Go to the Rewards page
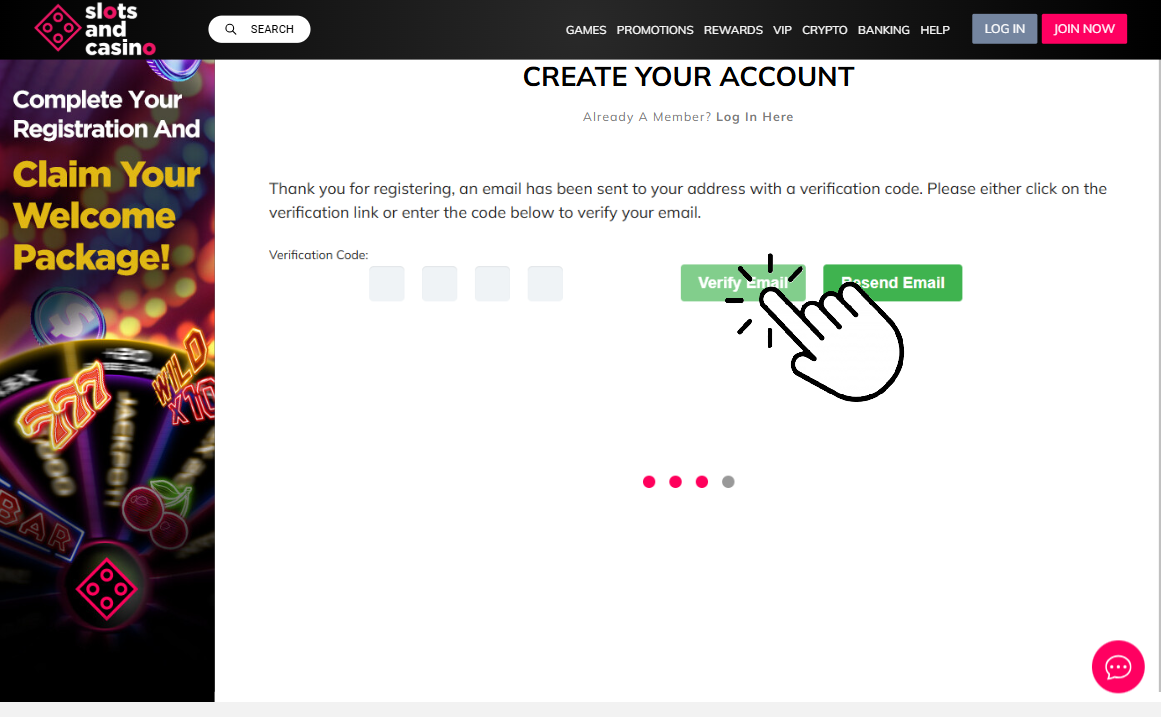 (733, 30)
